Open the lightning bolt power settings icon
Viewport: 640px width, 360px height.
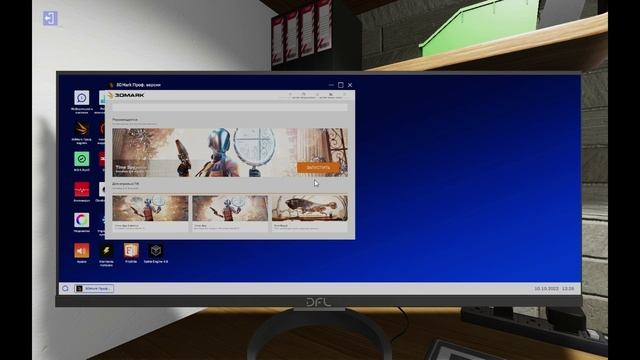tap(106, 251)
